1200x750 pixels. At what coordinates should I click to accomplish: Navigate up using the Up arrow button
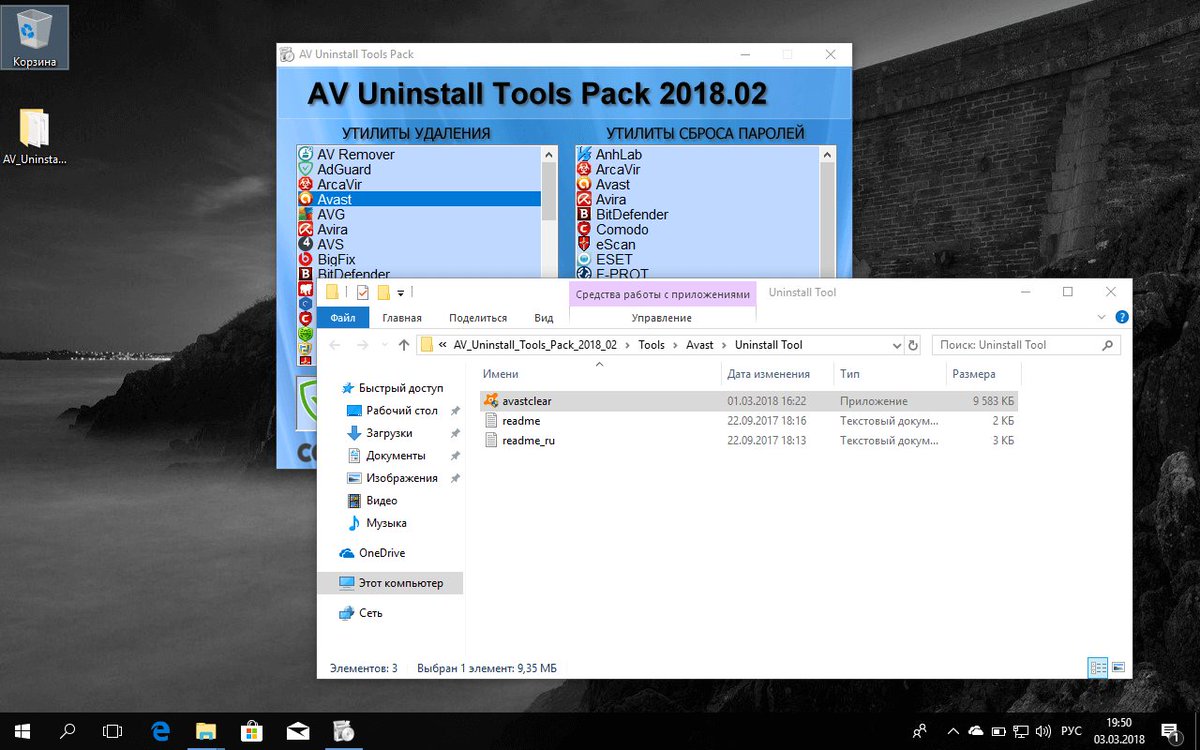click(x=402, y=344)
